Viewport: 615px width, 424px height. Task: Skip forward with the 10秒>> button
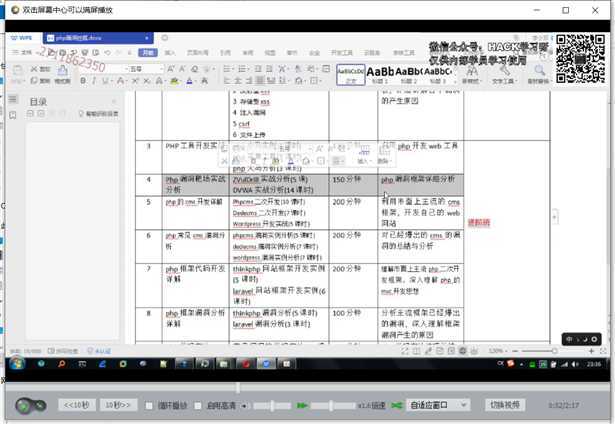point(118,405)
